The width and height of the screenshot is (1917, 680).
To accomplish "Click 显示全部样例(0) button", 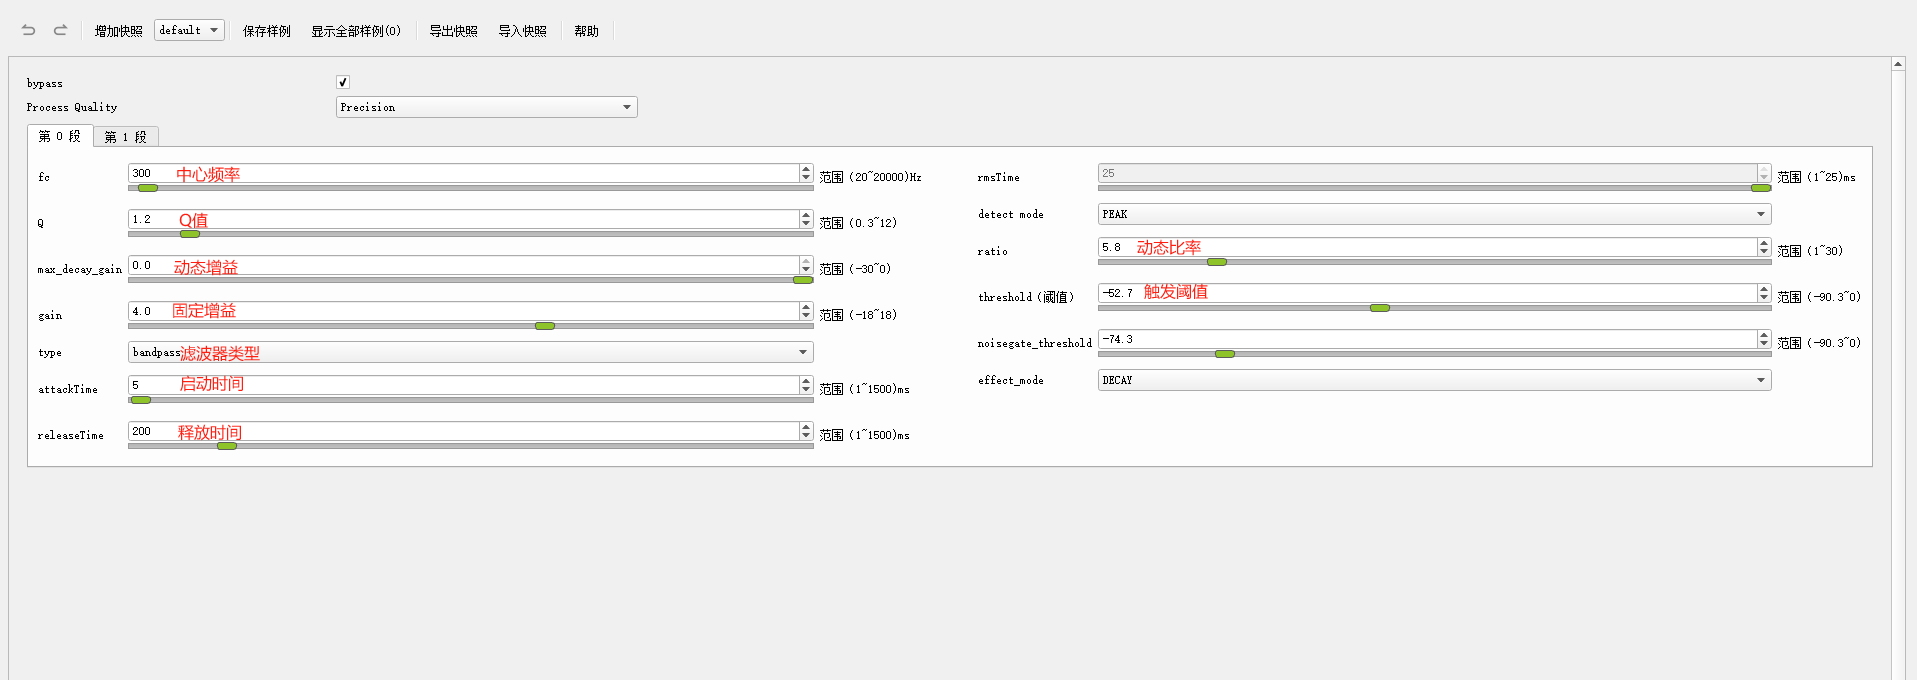I will pos(356,31).
